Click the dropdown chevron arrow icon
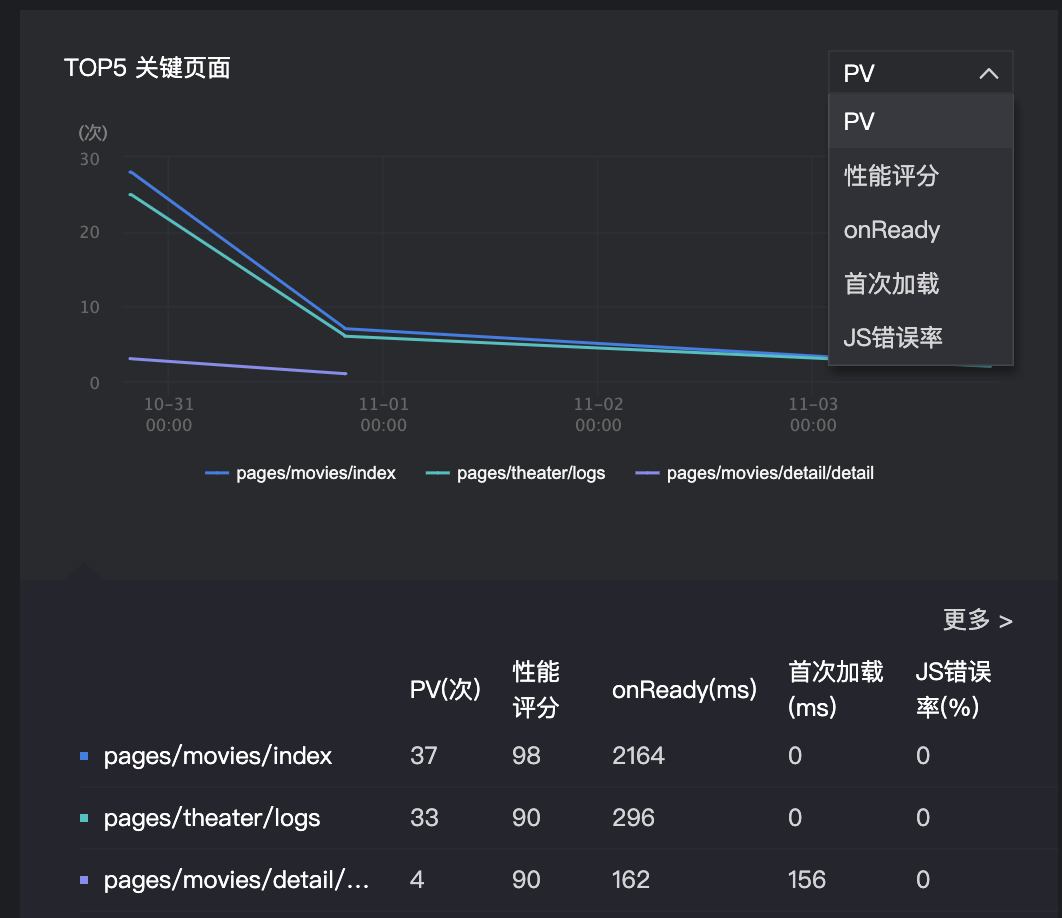 [x=988, y=74]
